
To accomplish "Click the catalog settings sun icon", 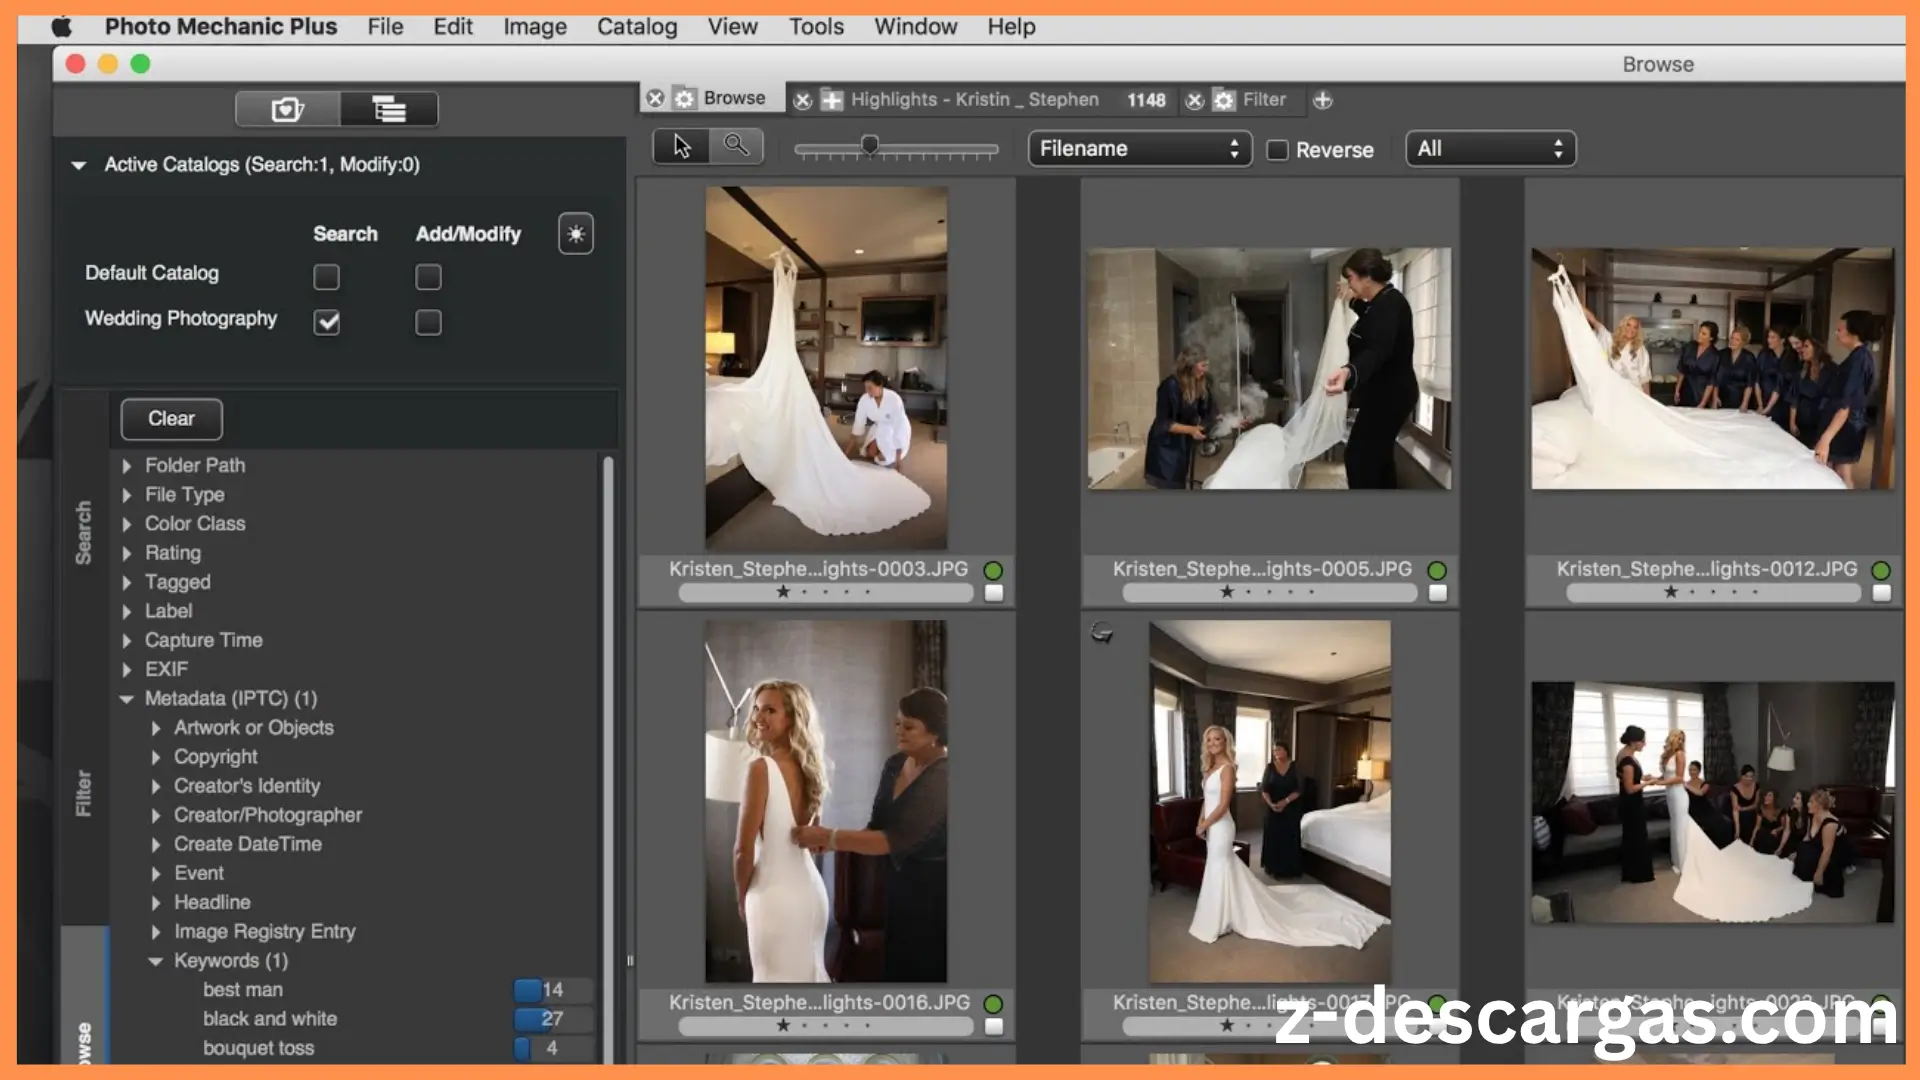I will (576, 234).
